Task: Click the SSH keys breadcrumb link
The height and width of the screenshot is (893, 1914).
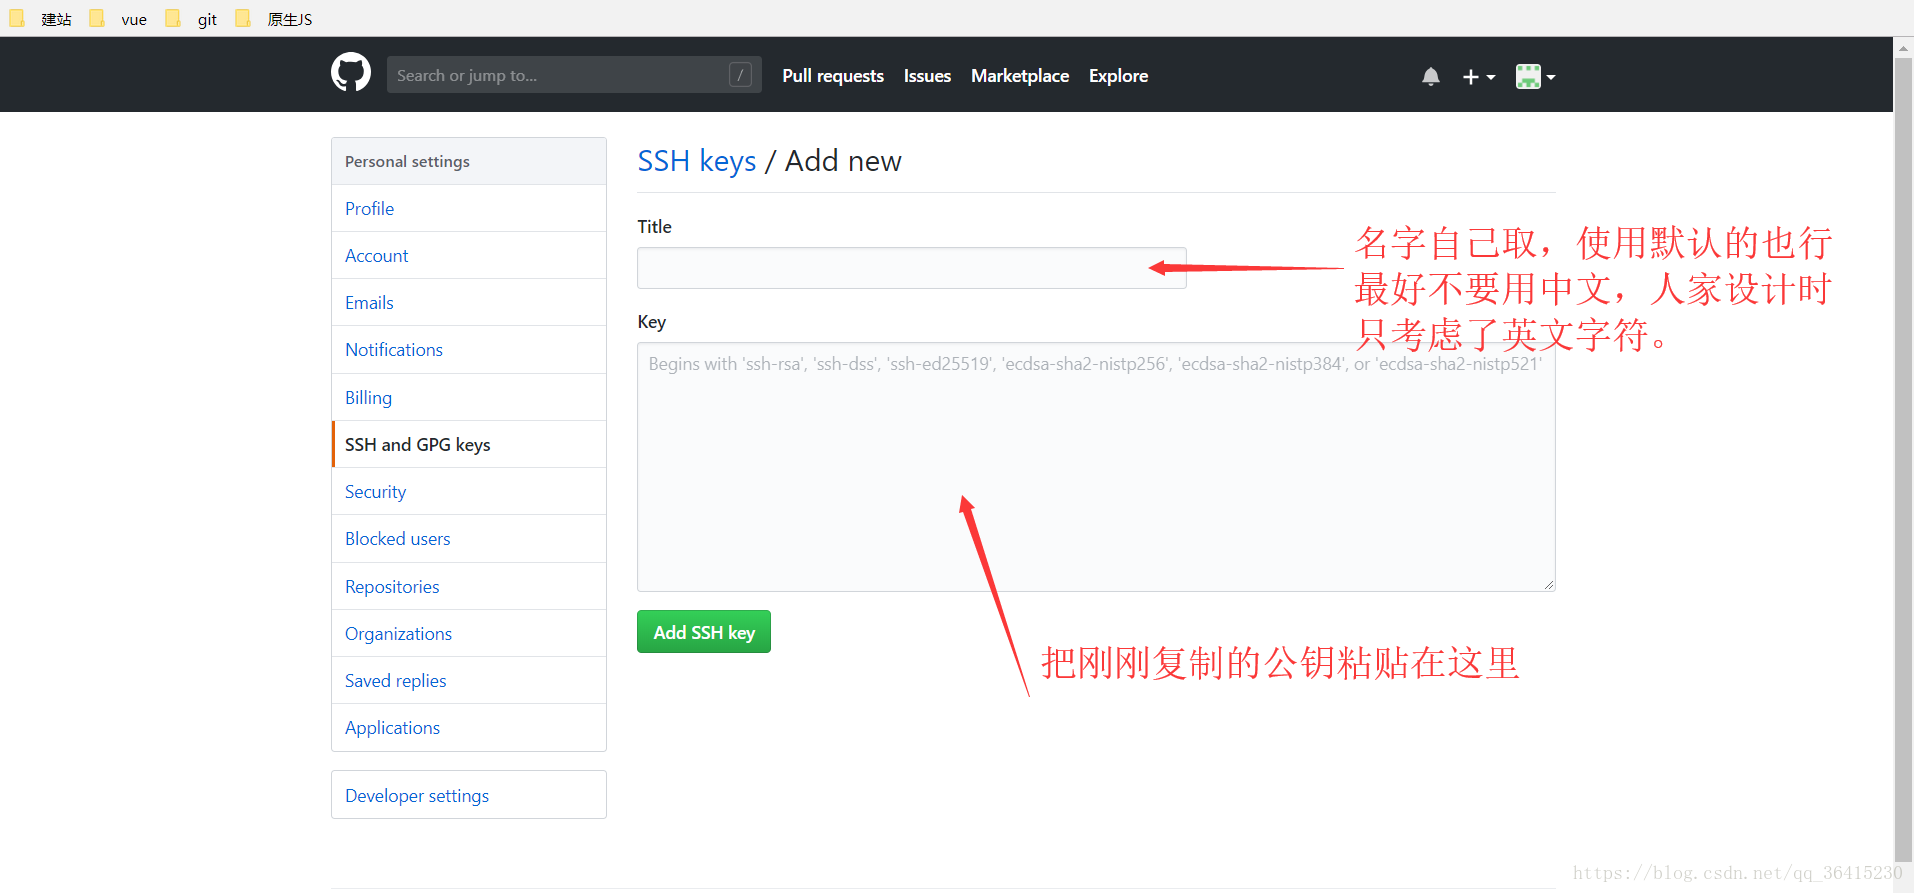Action: 697,161
